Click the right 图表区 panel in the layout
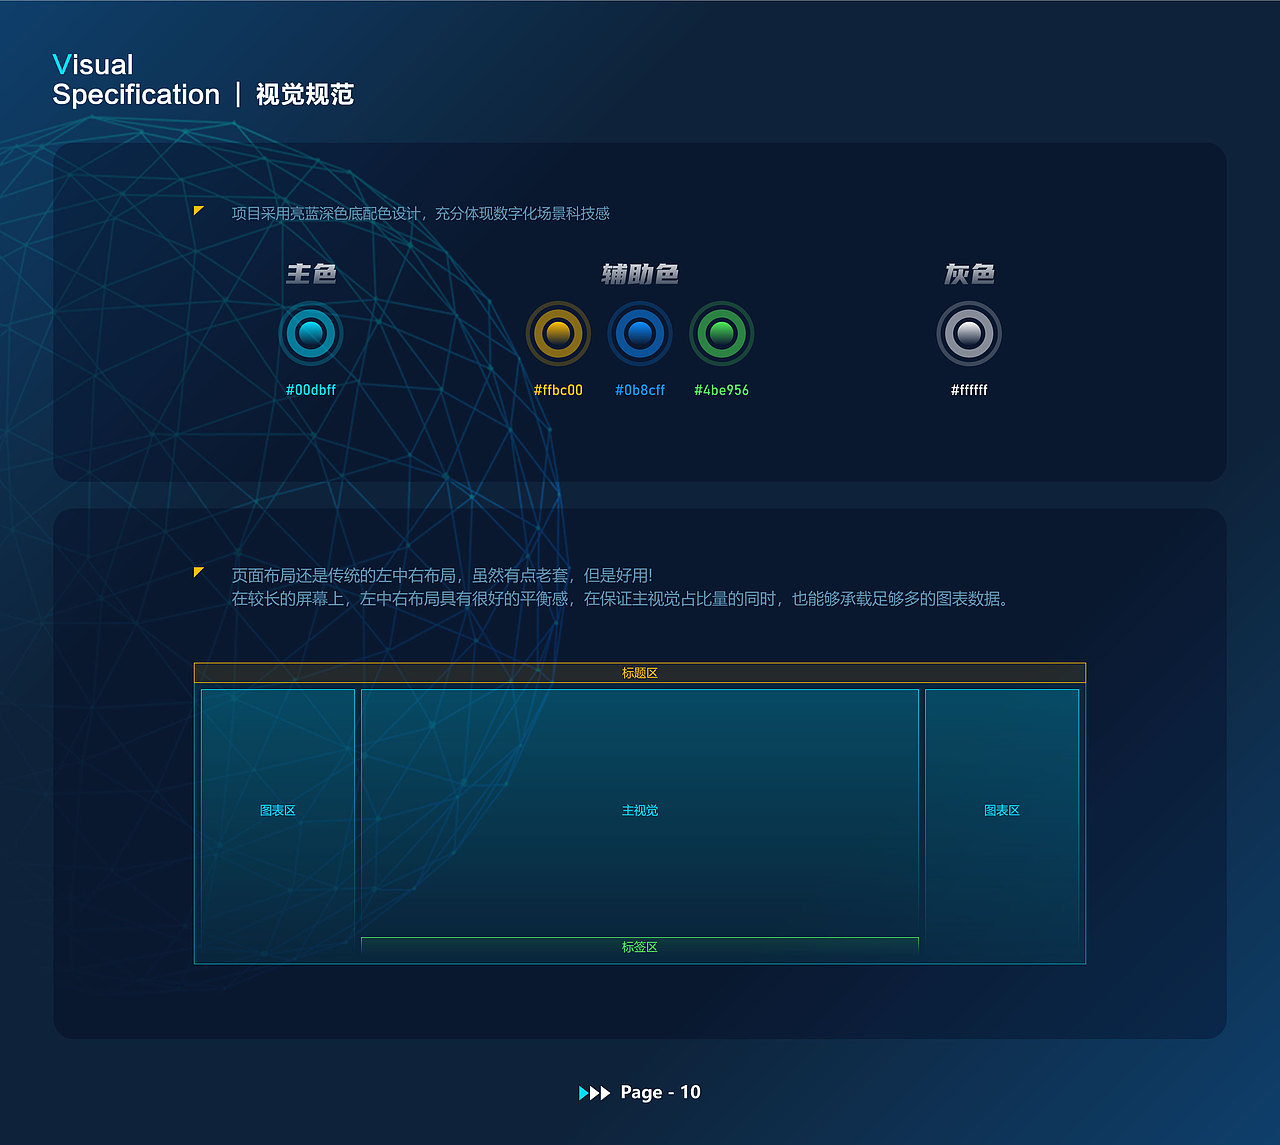Screen dimensions: 1280x1145 click(1001, 810)
